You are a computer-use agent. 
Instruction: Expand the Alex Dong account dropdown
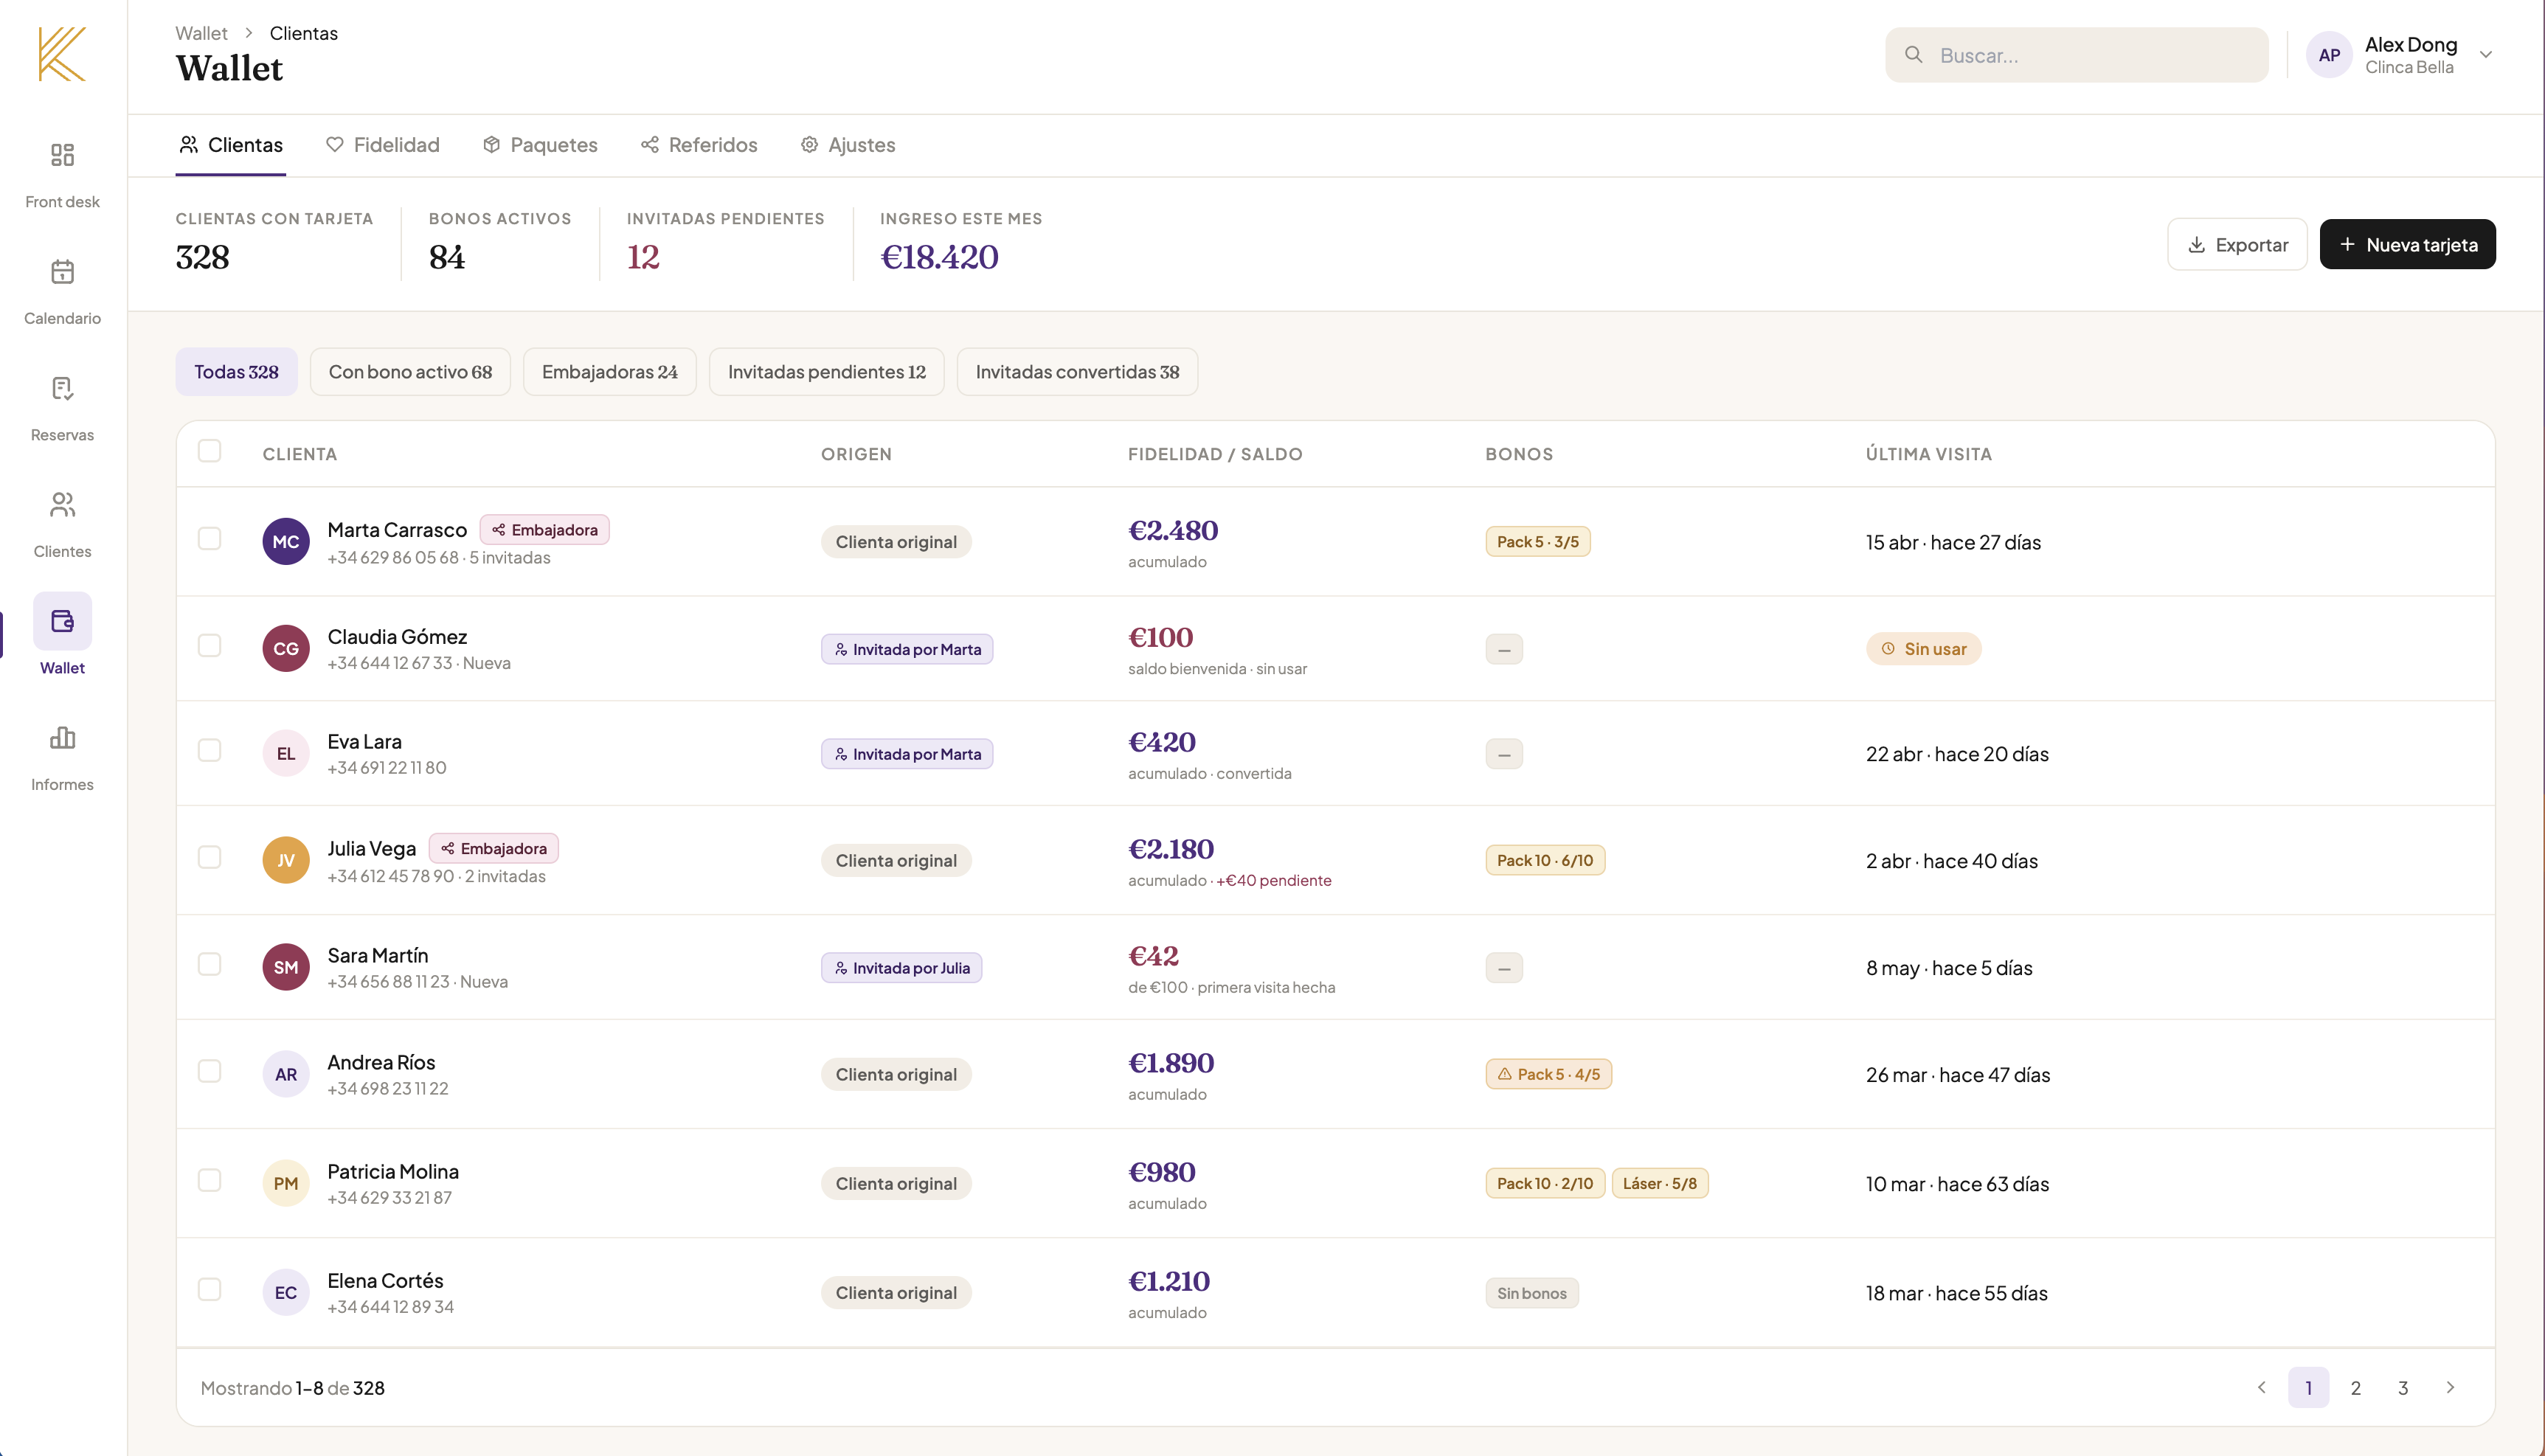coord(2486,55)
